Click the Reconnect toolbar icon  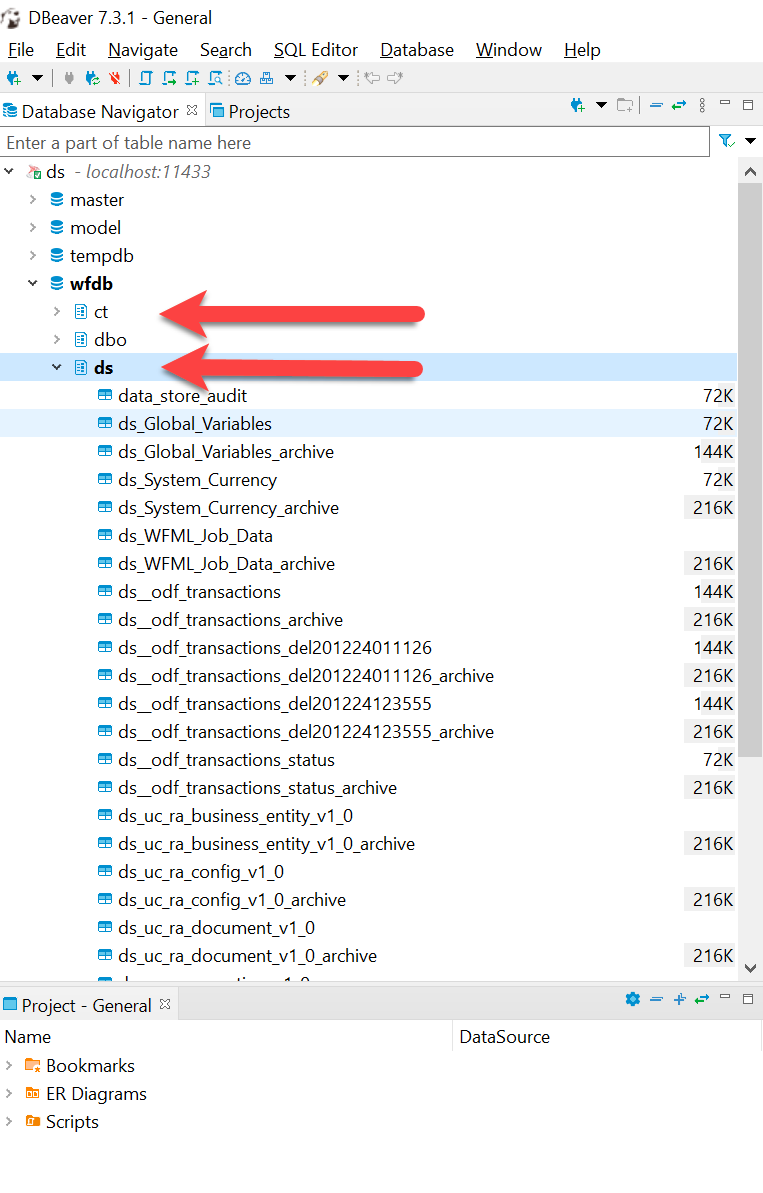click(x=92, y=78)
